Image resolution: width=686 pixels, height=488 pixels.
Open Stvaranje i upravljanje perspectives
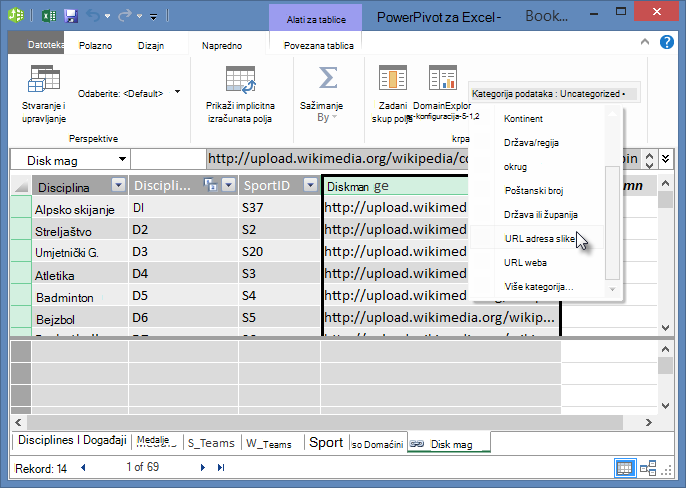coord(44,94)
